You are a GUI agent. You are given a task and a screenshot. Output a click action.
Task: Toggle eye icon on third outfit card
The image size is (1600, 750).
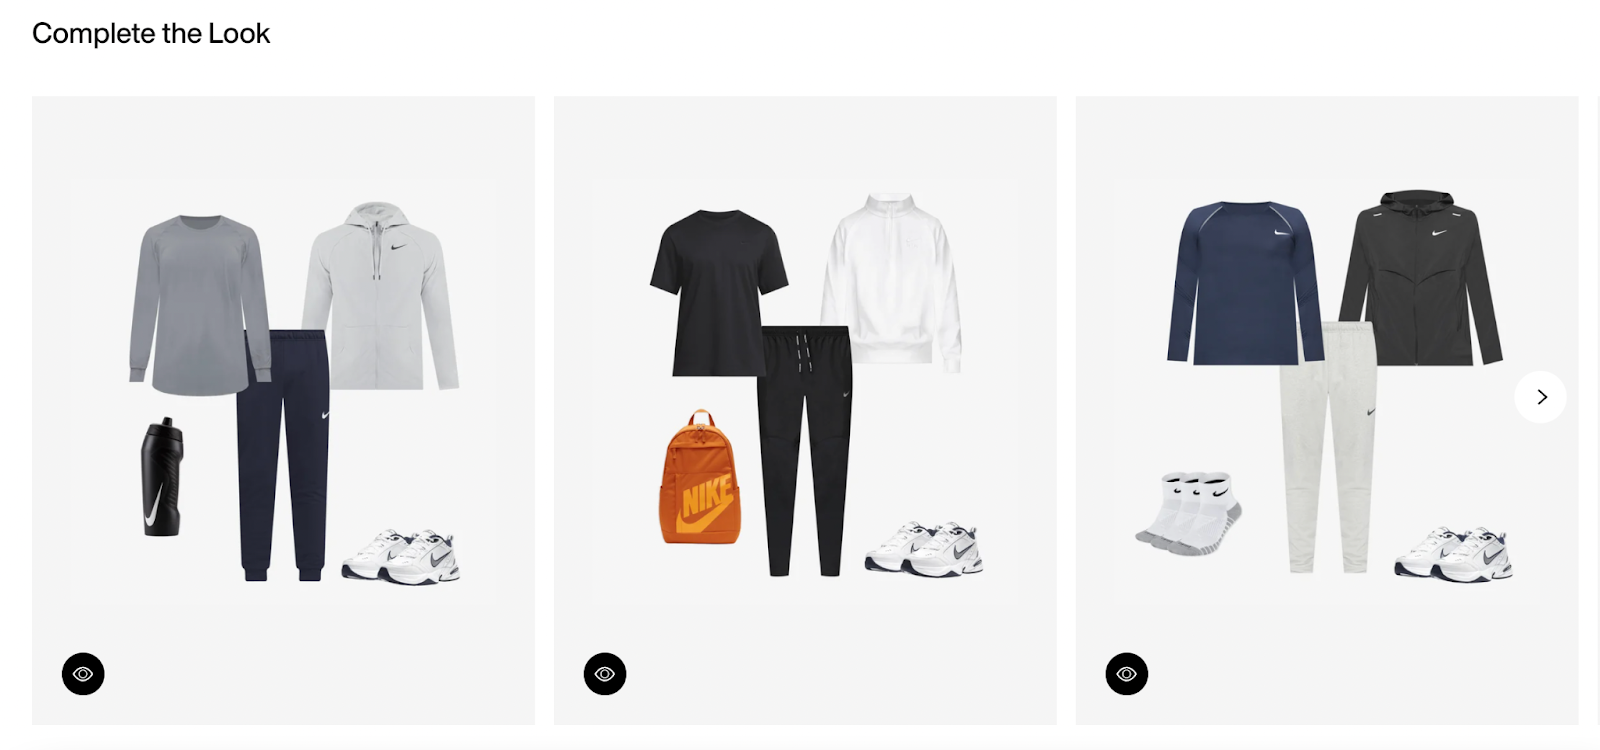1127,674
